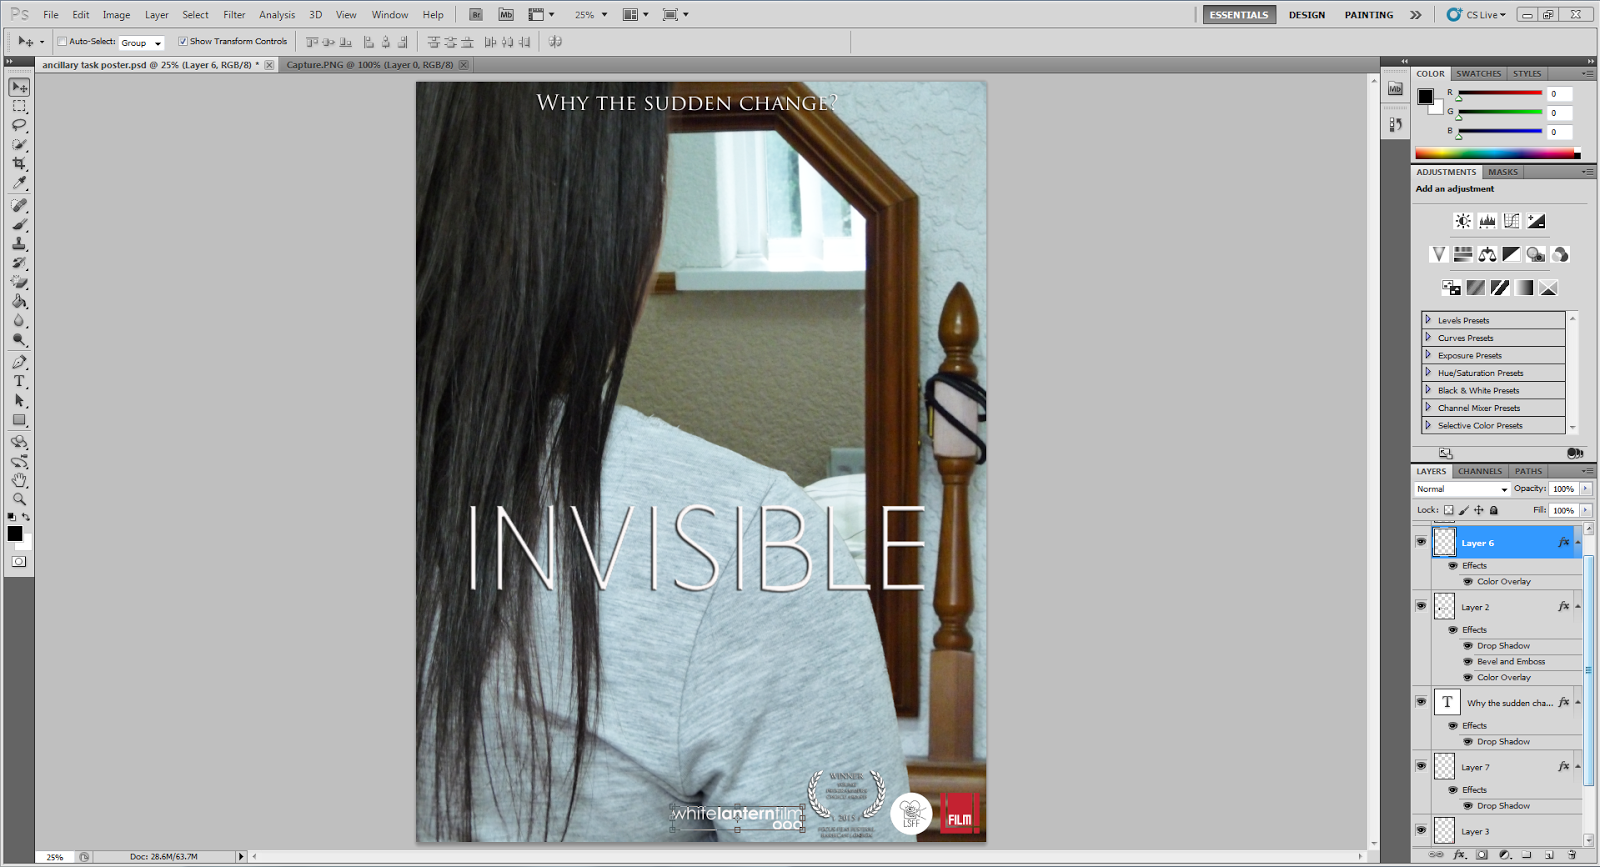Open the Fill slider arrow

(1586, 510)
